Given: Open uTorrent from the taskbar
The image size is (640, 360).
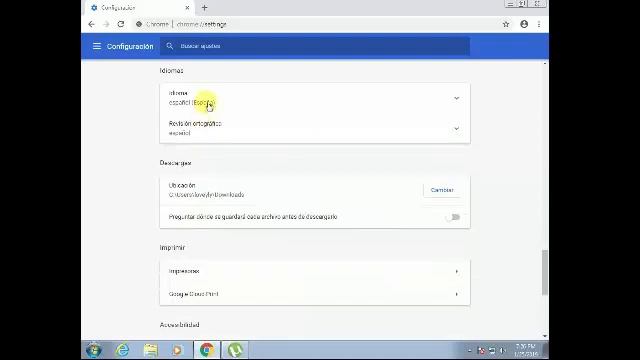Looking at the screenshot, I should coord(235,350).
